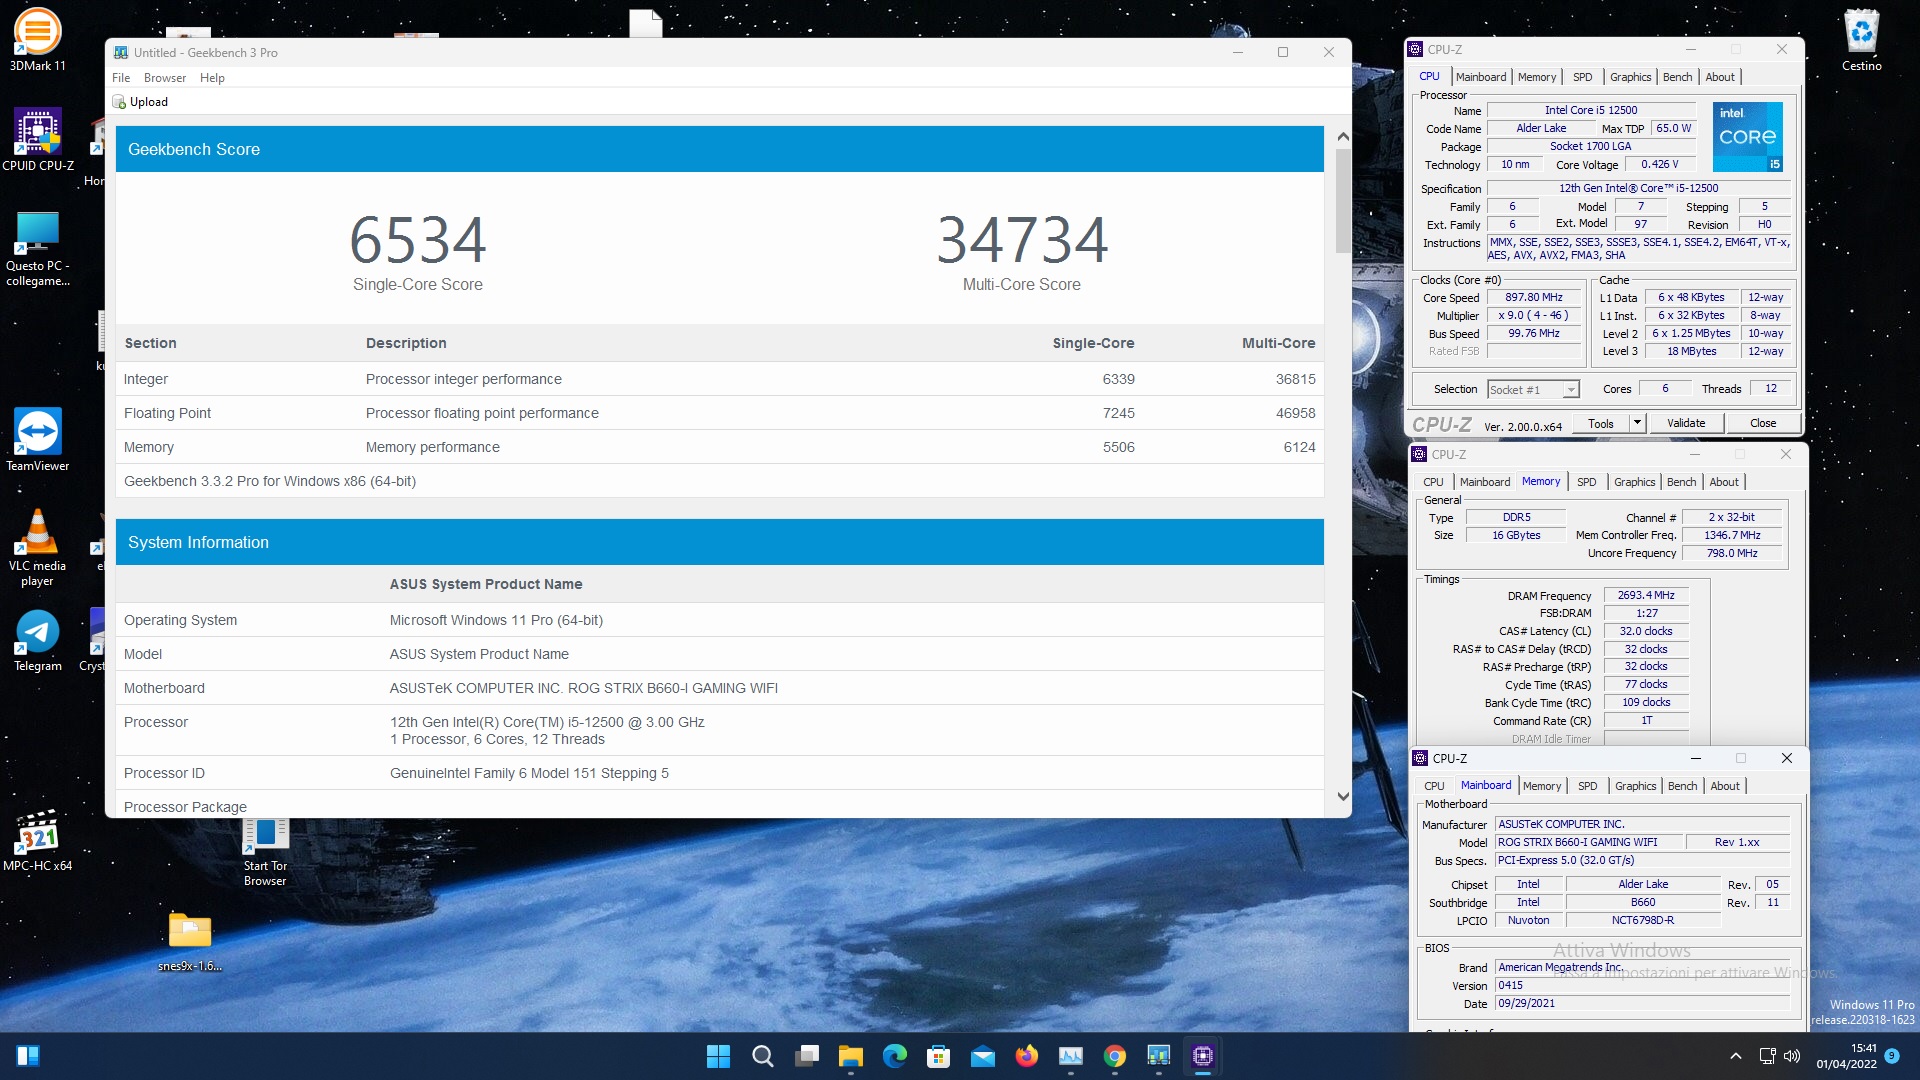This screenshot has width=1920, height=1080.
Task: Open About tab in top CPU-Z window
Action: [1720, 77]
